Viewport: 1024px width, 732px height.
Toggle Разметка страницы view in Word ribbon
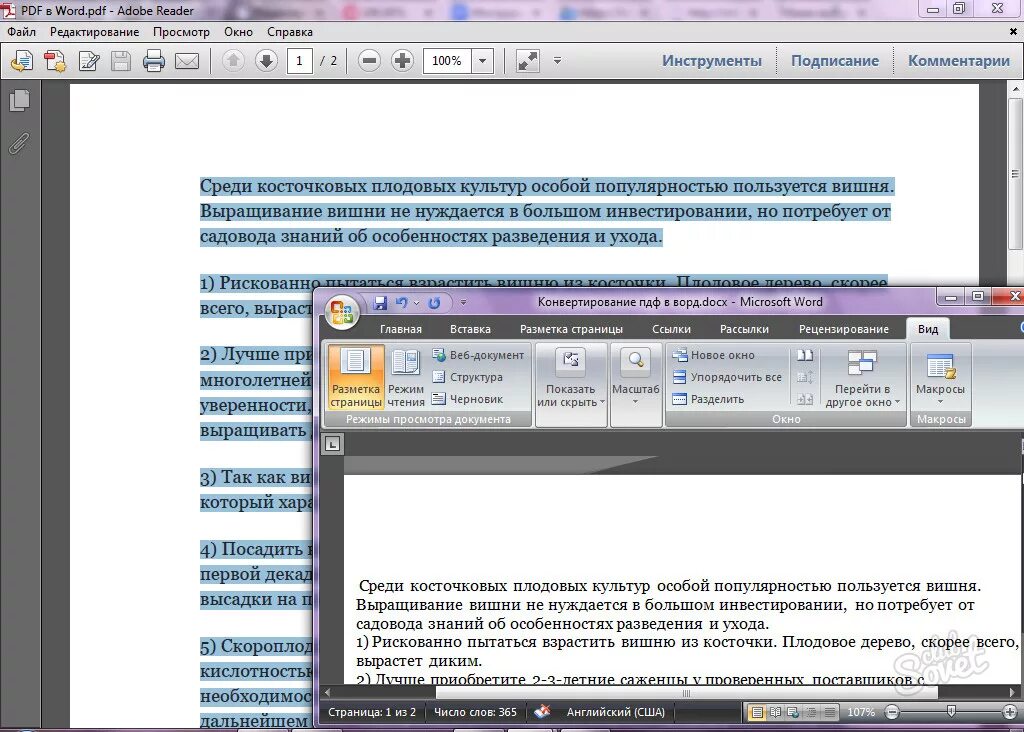pyautogui.click(x=355, y=377)
